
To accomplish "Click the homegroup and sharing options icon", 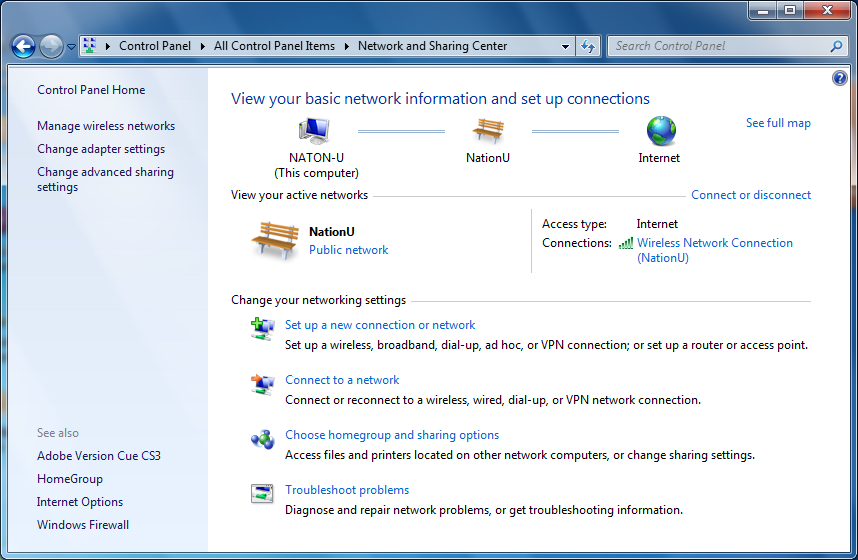I will tap(262, 439).
